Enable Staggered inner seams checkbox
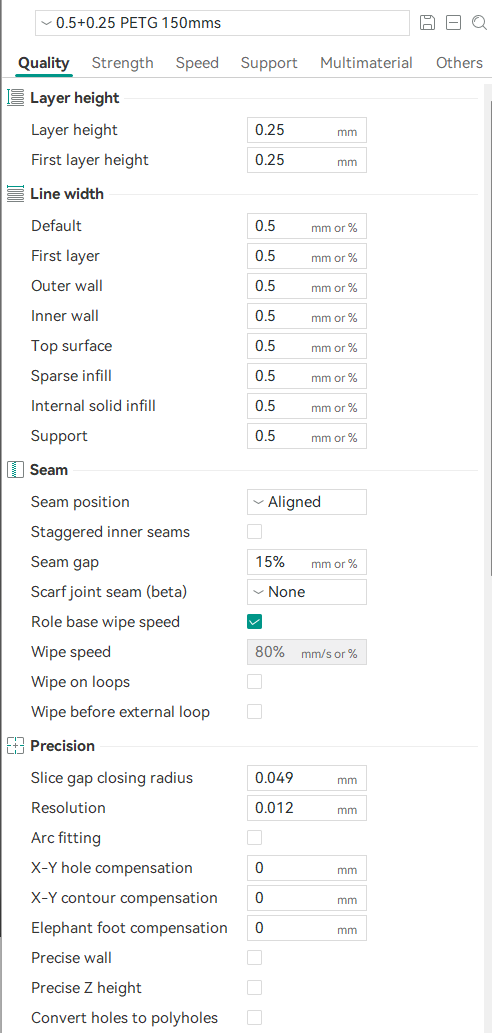 coord(254,532)
